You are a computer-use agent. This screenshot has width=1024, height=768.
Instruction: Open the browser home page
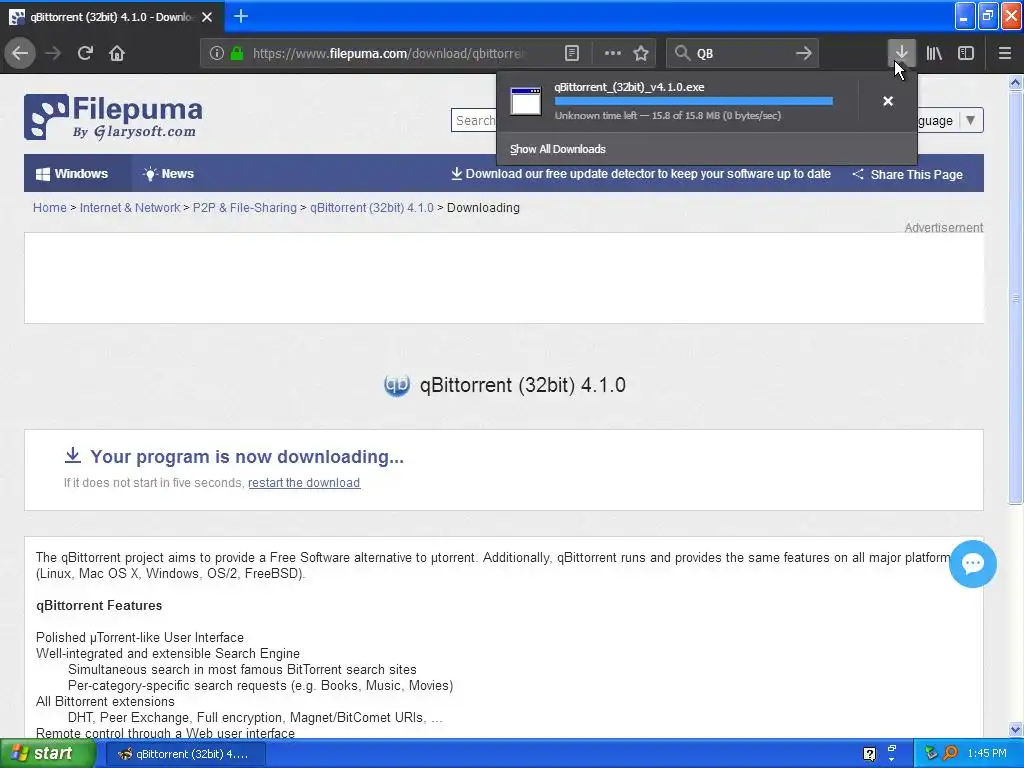point(117,53)
